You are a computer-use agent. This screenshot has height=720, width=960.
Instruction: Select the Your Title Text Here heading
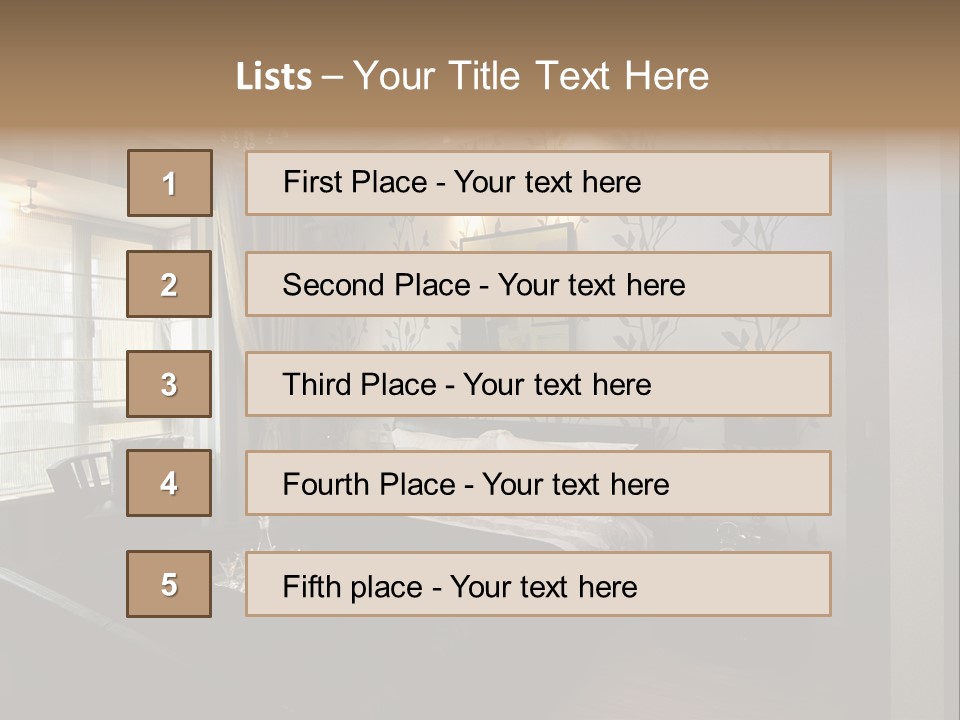(531, 76)
